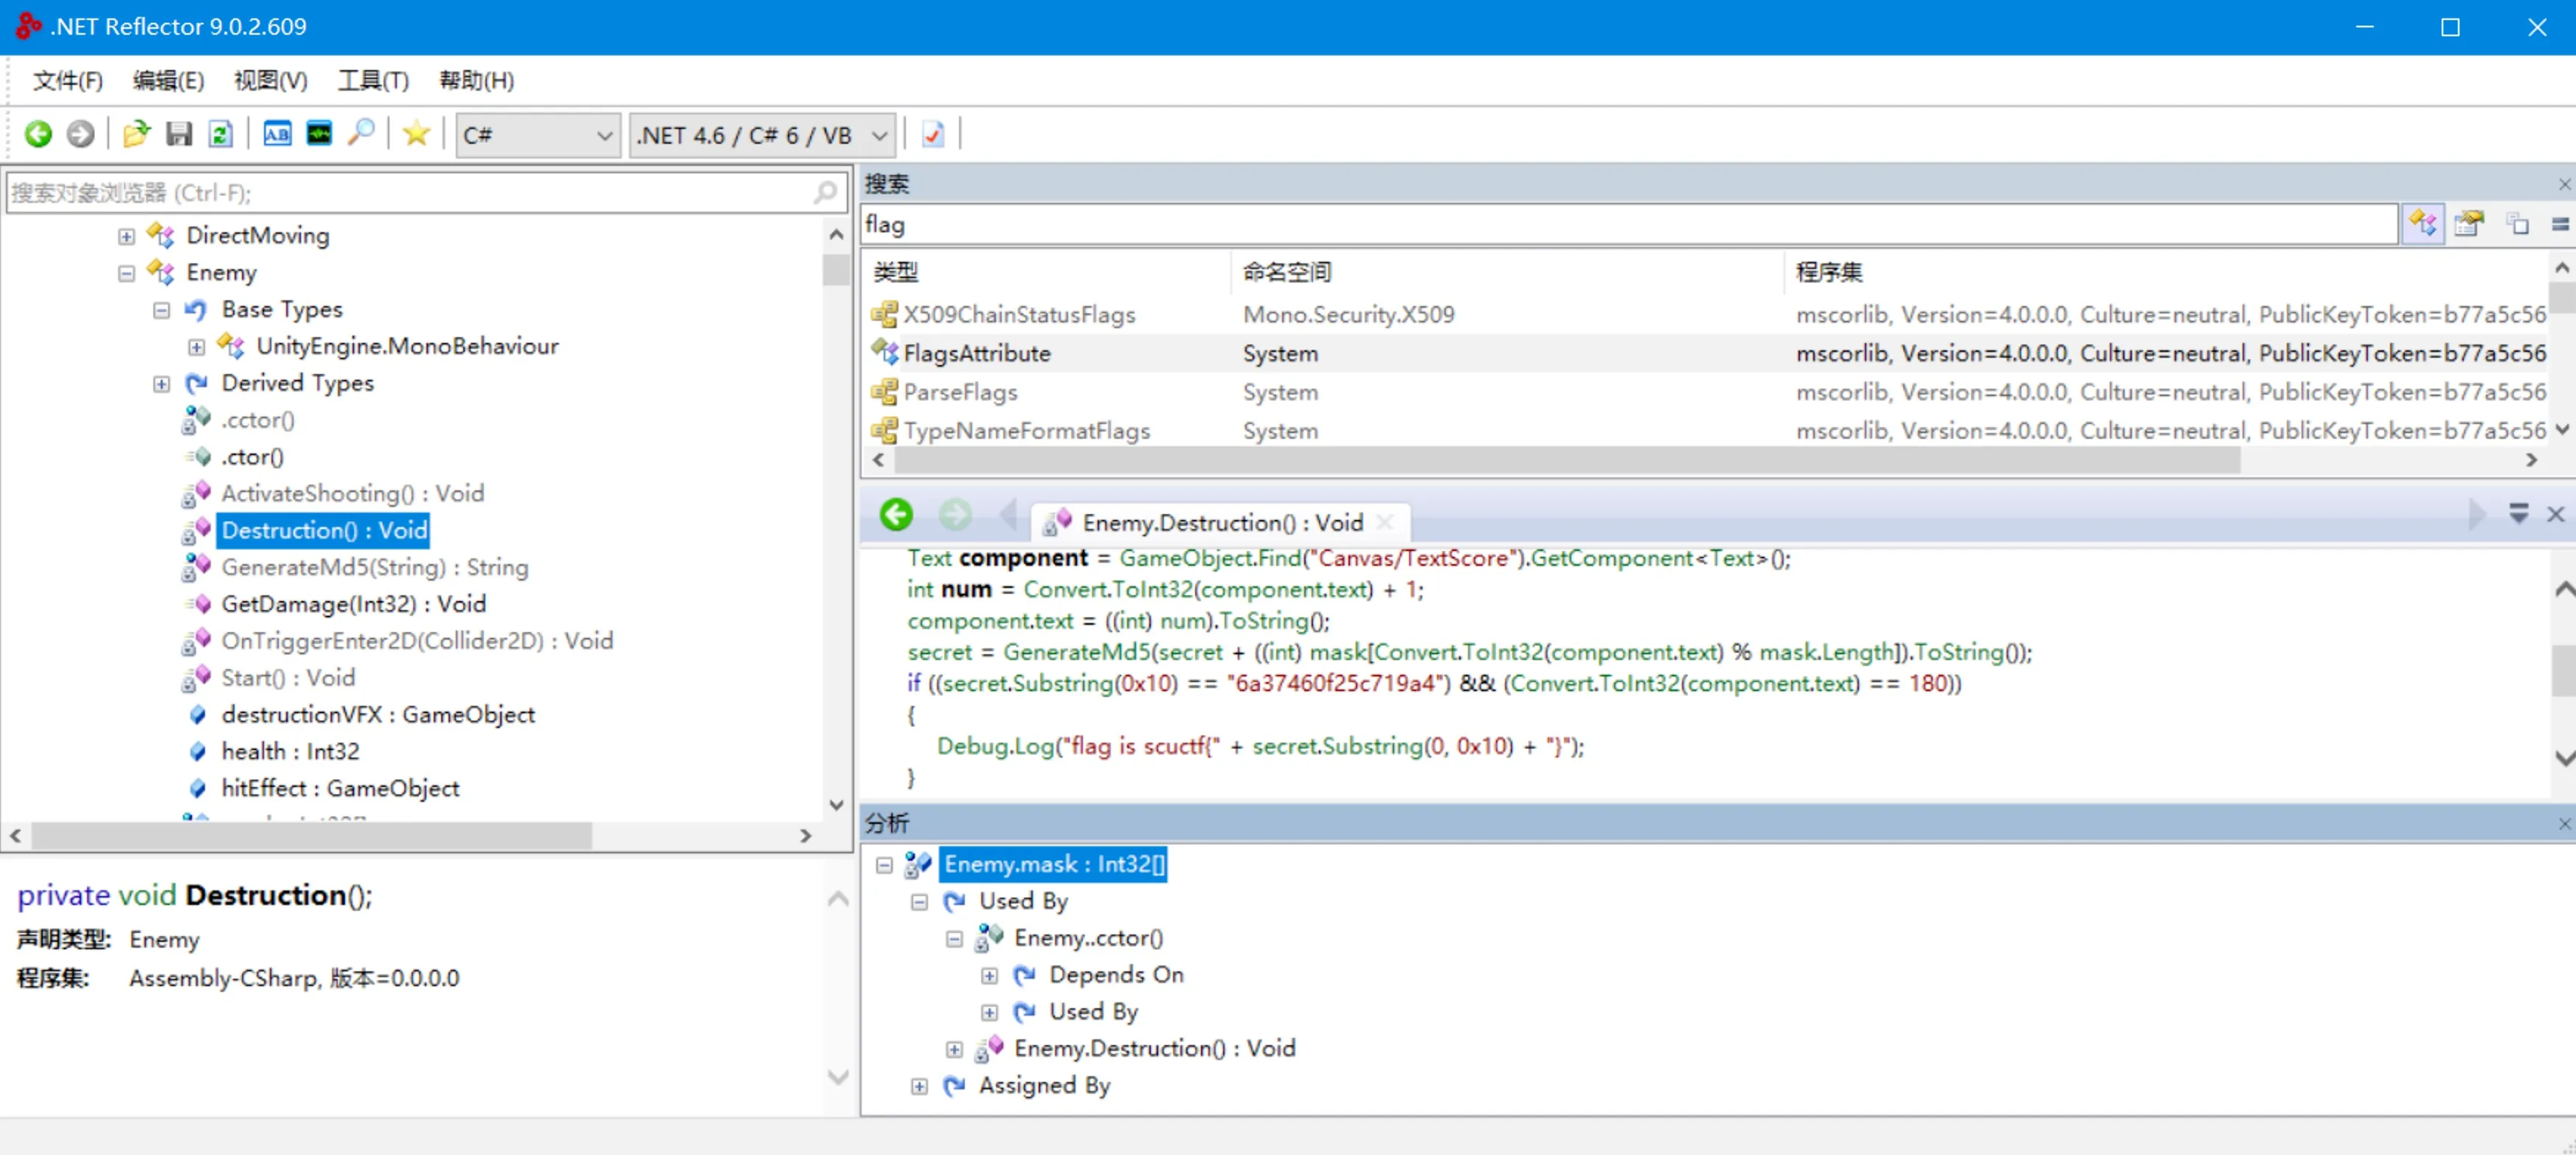Click the Refresh assemblies icon
The image size is (2576, 1155).
point(220,134)
